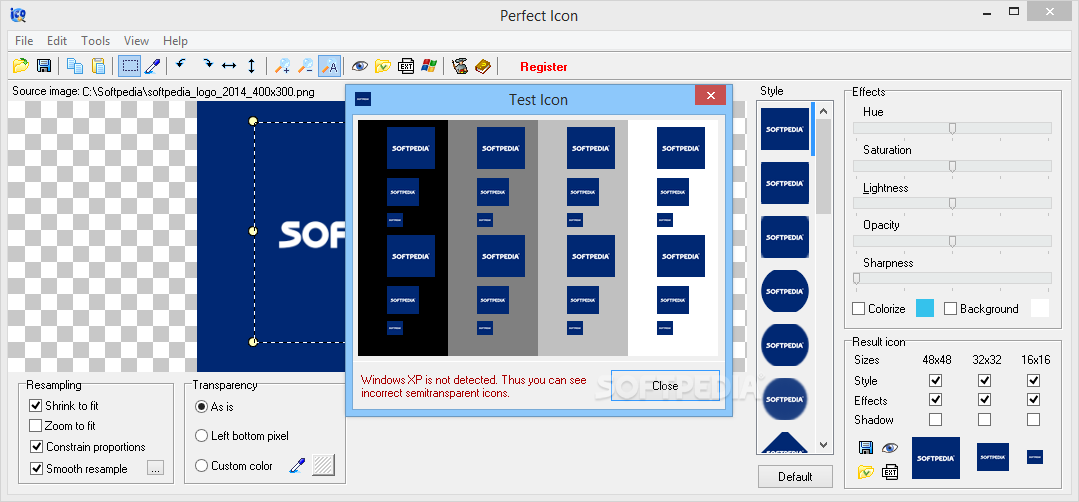Open the cyan Colorize color swatch

925,309
